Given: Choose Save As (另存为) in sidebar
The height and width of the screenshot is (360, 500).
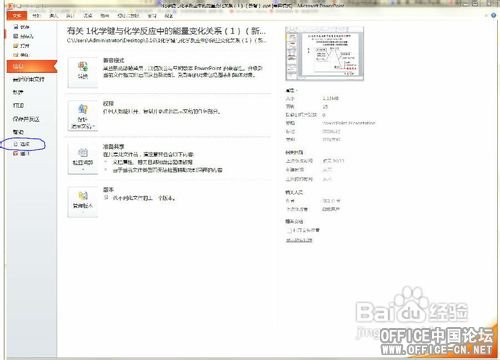Looking at the screenshot, I should pos(23,36).
